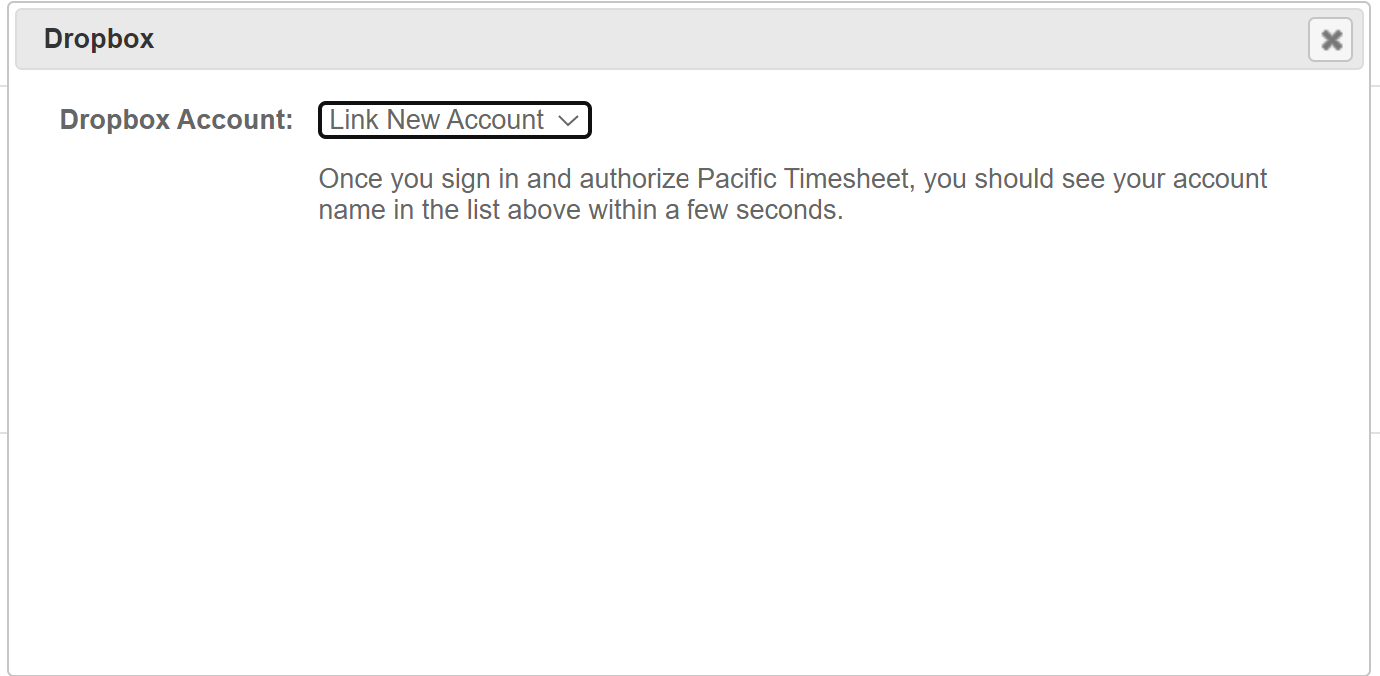Click the sign in authorization help text
Viewport: 1380px width, 676px height.
tap(793, 195)
